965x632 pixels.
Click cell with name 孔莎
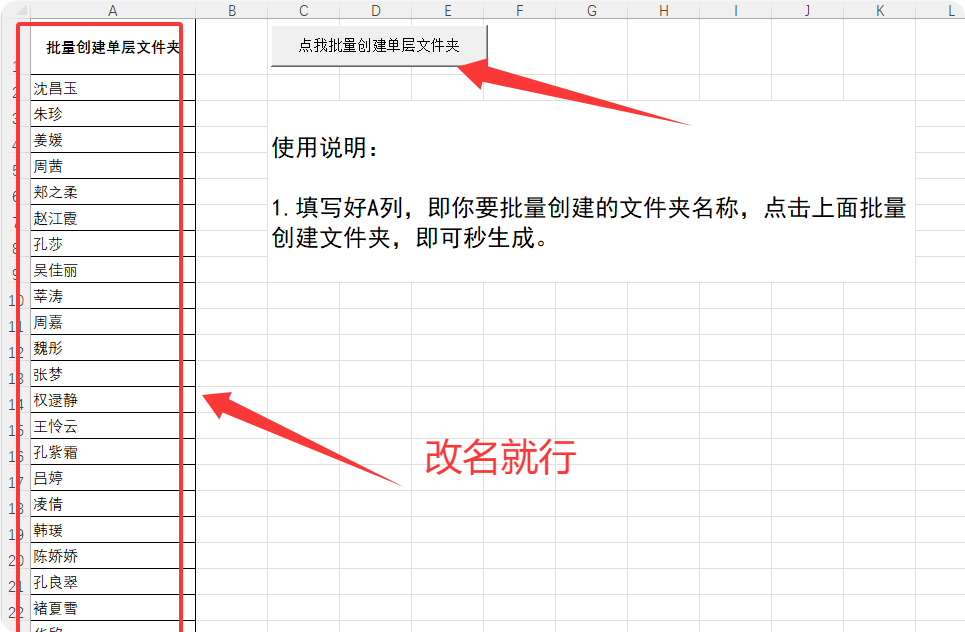[x=113, y=244]
